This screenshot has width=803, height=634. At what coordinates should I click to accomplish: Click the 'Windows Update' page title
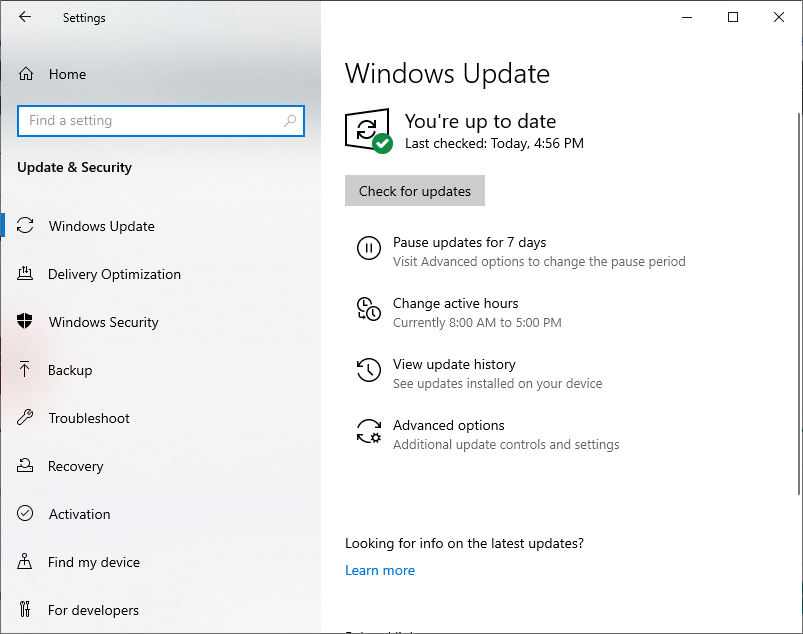click(x=447, y=73)
